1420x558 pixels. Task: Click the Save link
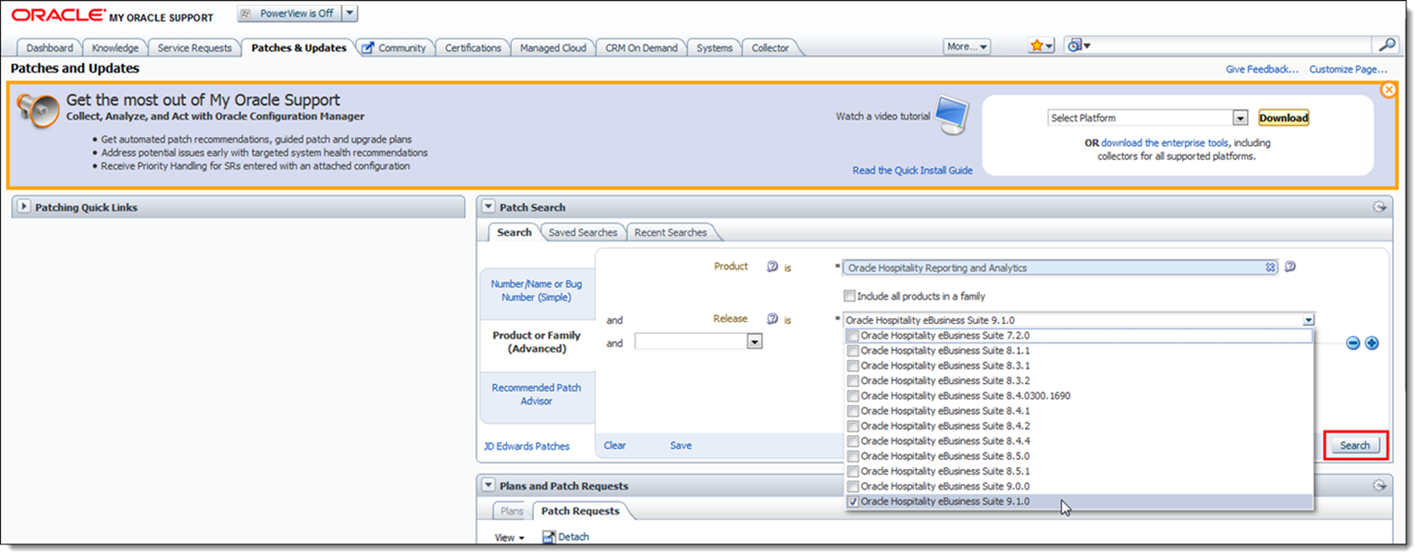pos(681,445)
